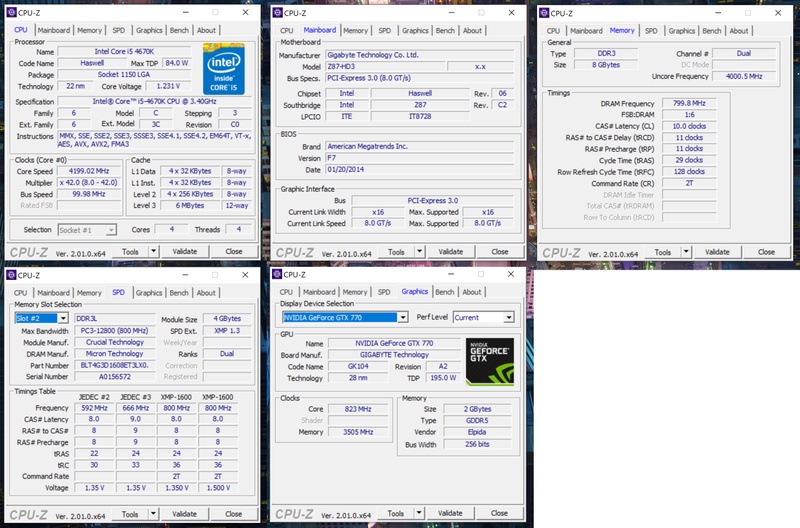Click Tools button in Mainboard window
The height and width of the screenshot is (528, 800).
396,252
